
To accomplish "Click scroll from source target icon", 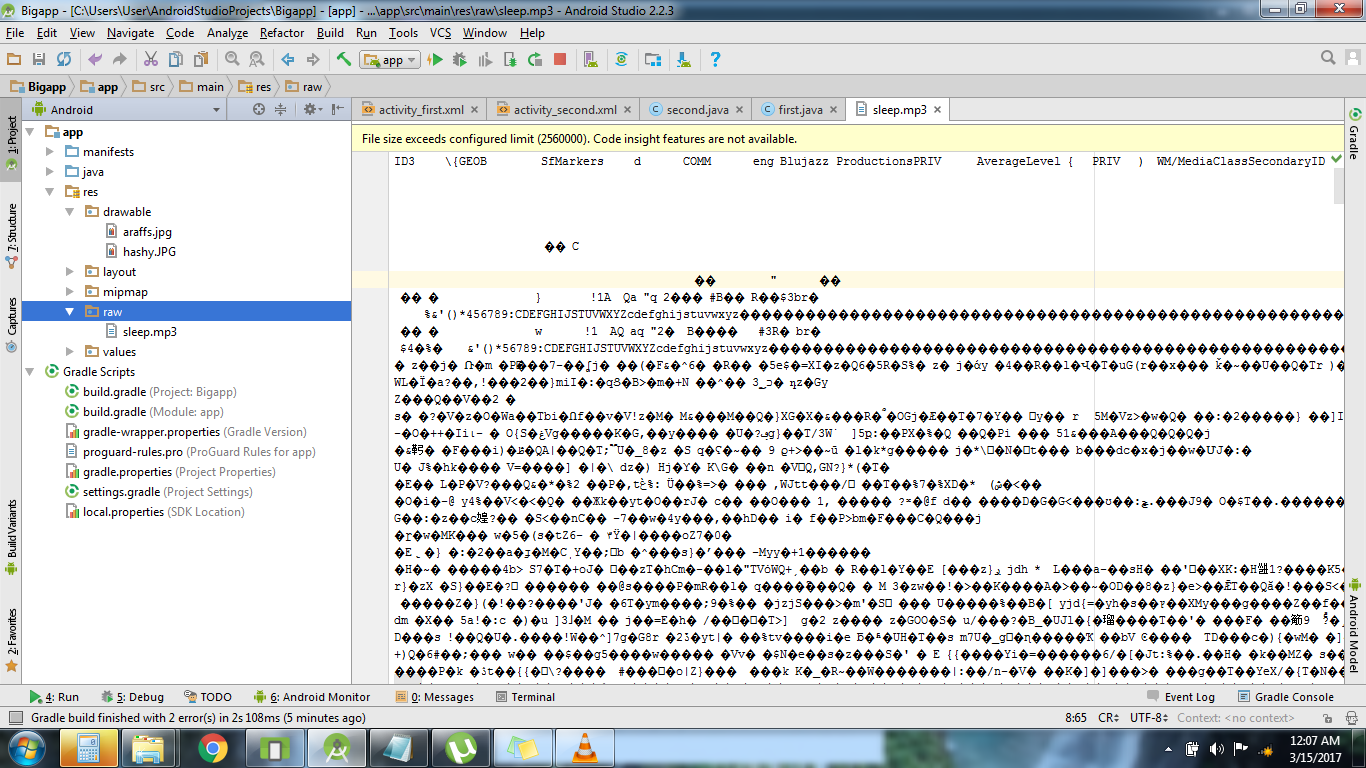I will tap(259, 110).
